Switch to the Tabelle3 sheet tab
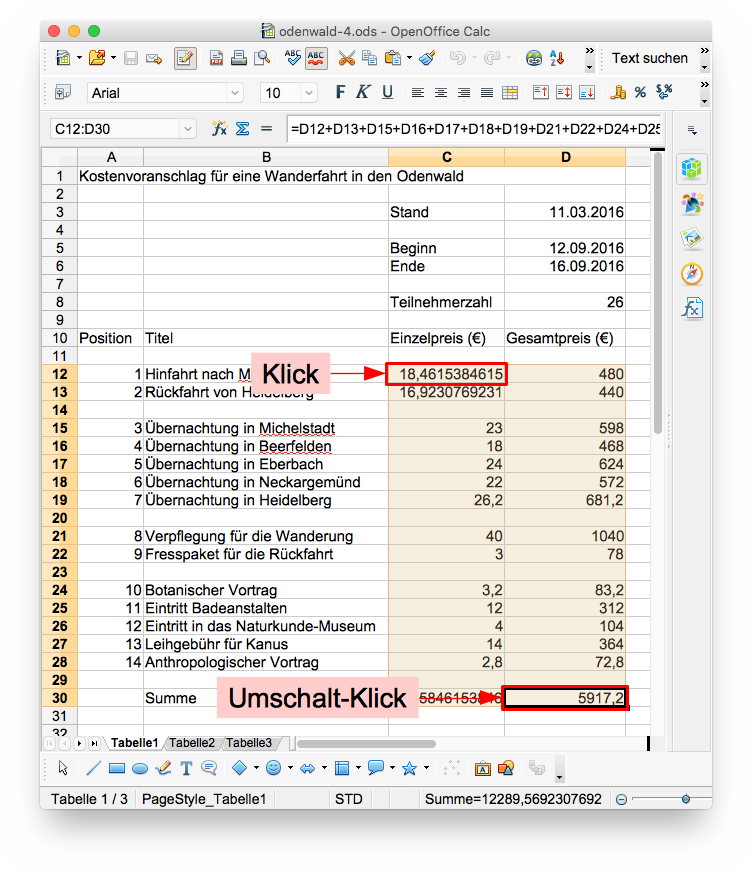Screen dimensions: 752x869 point(249,743)
